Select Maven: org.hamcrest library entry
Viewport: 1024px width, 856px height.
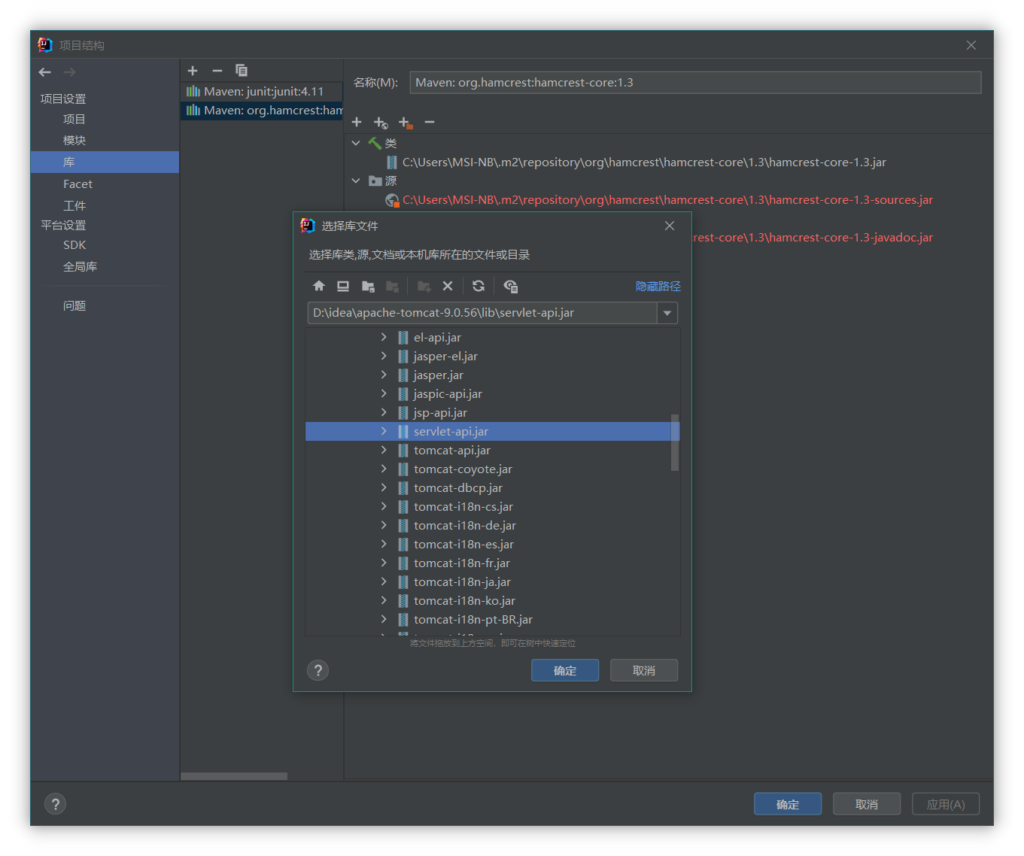tap(261, 110)
